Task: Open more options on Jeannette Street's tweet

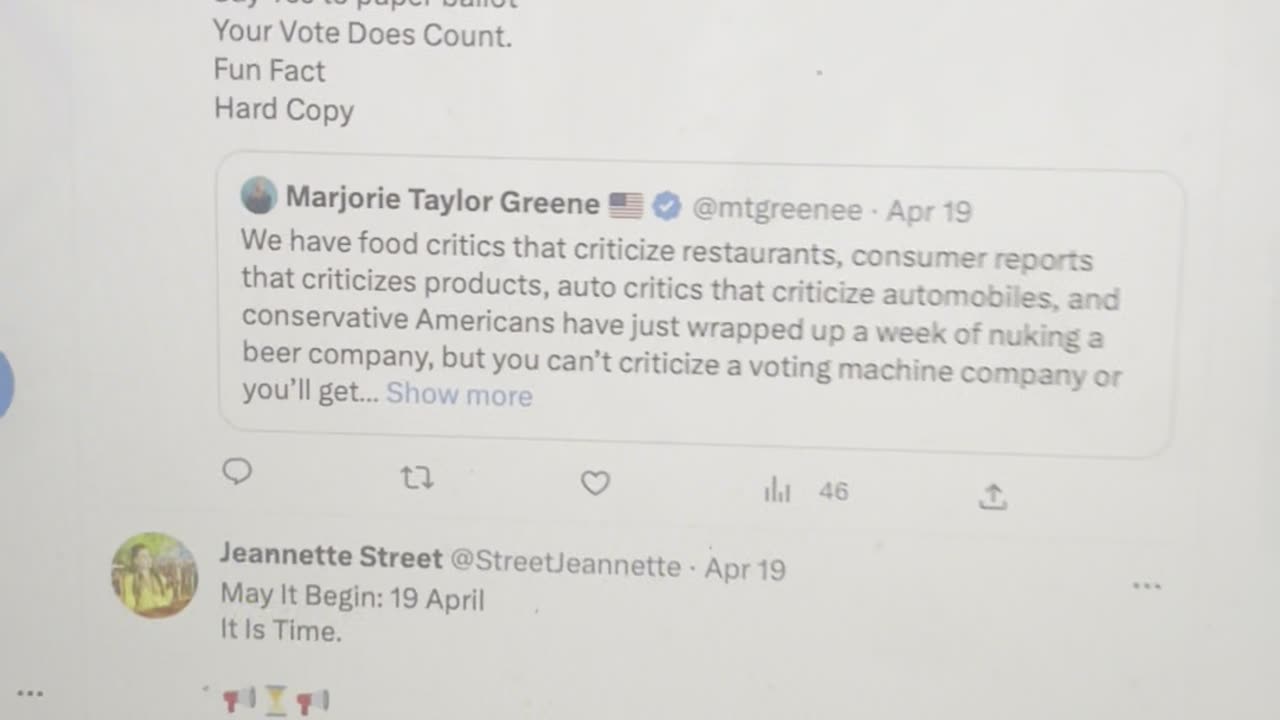Action: coord(1146,585)
